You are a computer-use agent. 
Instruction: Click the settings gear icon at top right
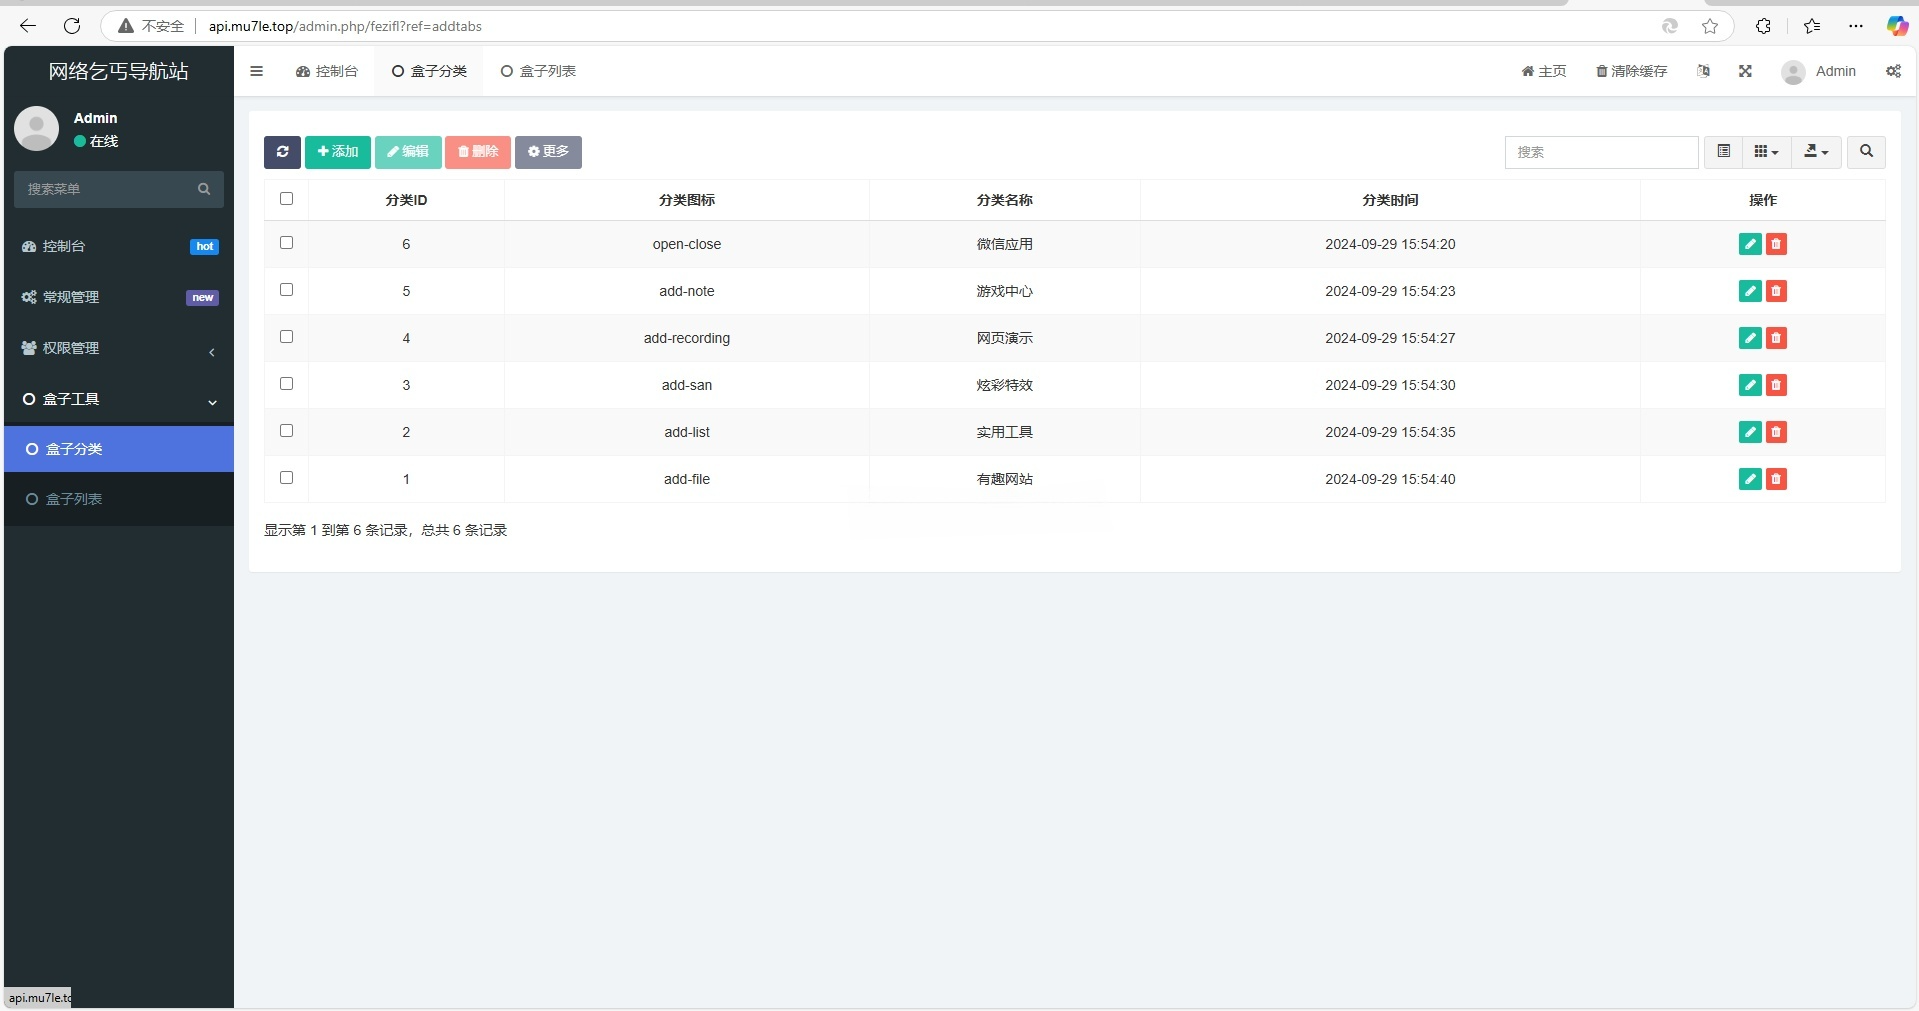[x=1893, y=71]
